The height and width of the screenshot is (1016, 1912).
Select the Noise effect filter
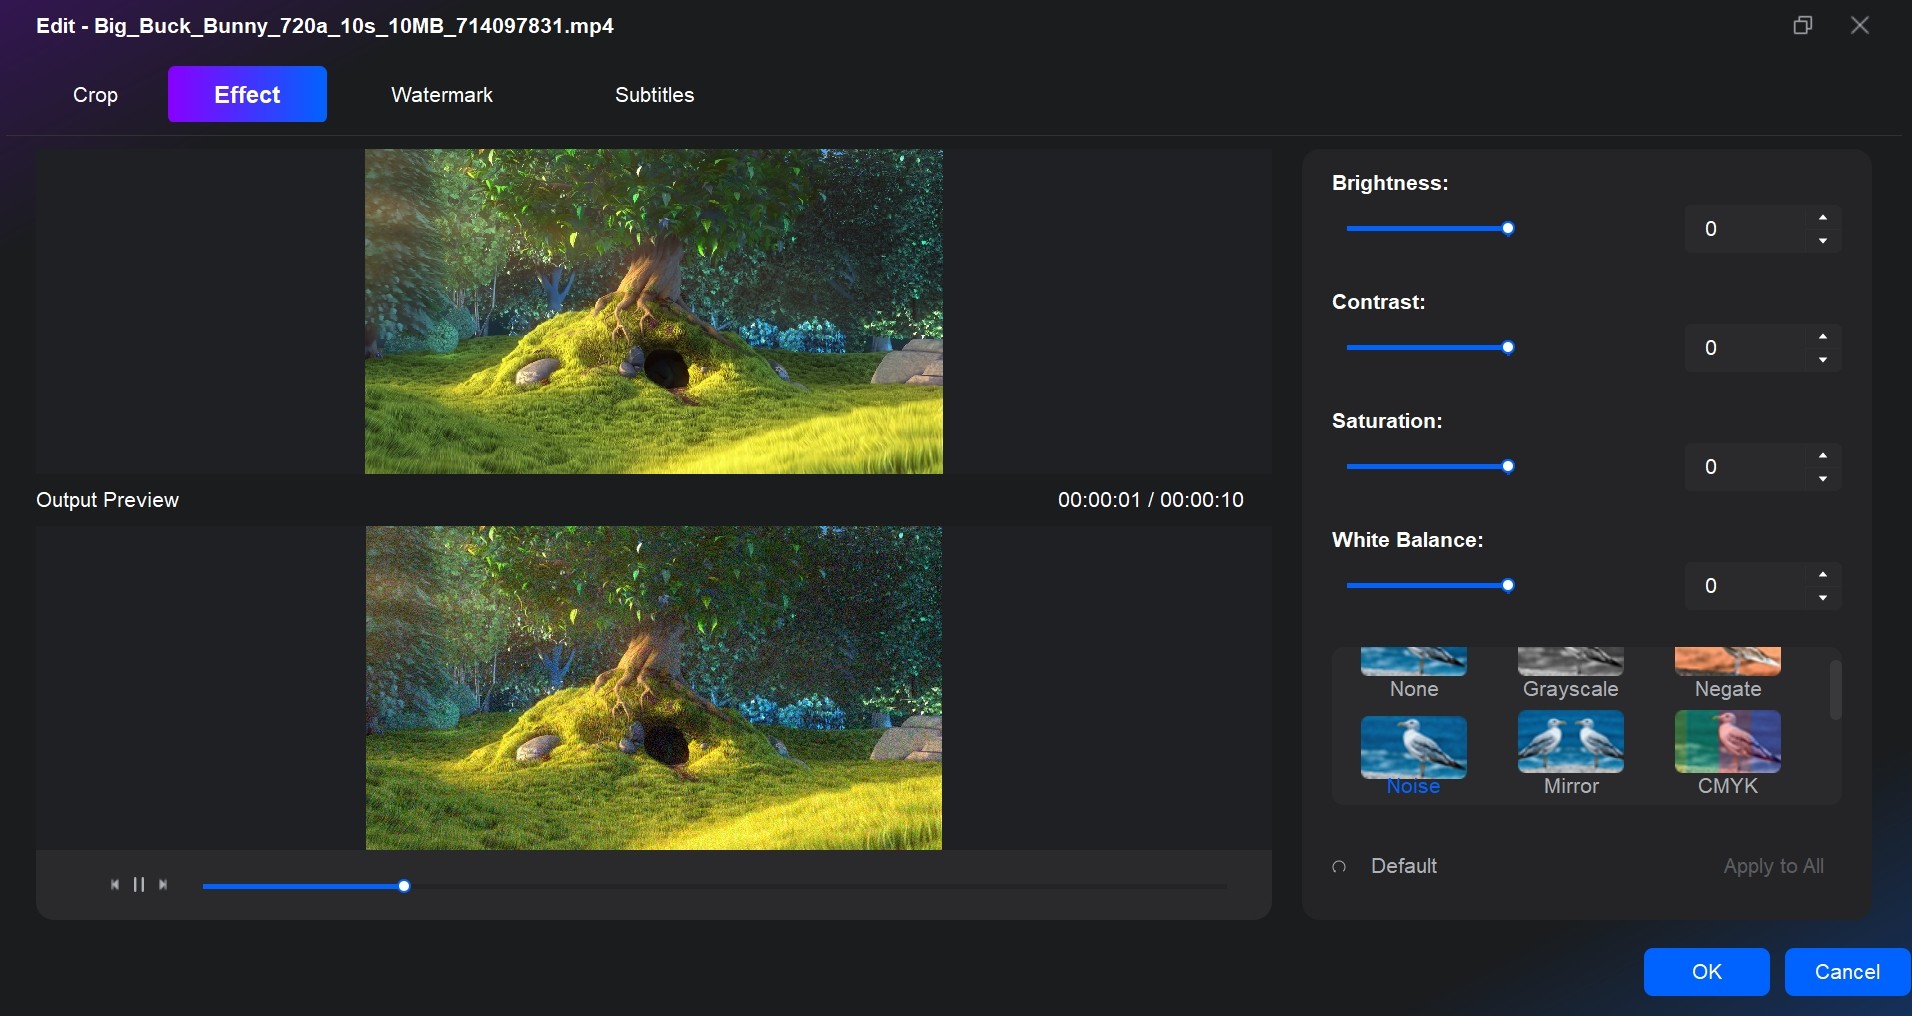[1413, 750]
